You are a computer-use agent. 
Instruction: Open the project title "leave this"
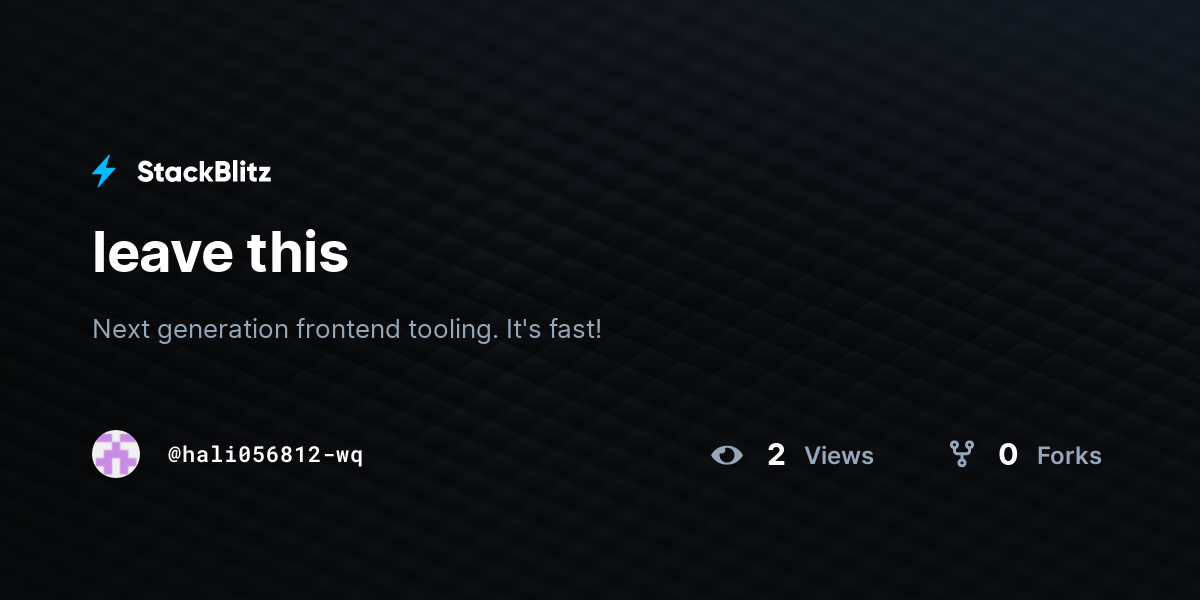220,252
